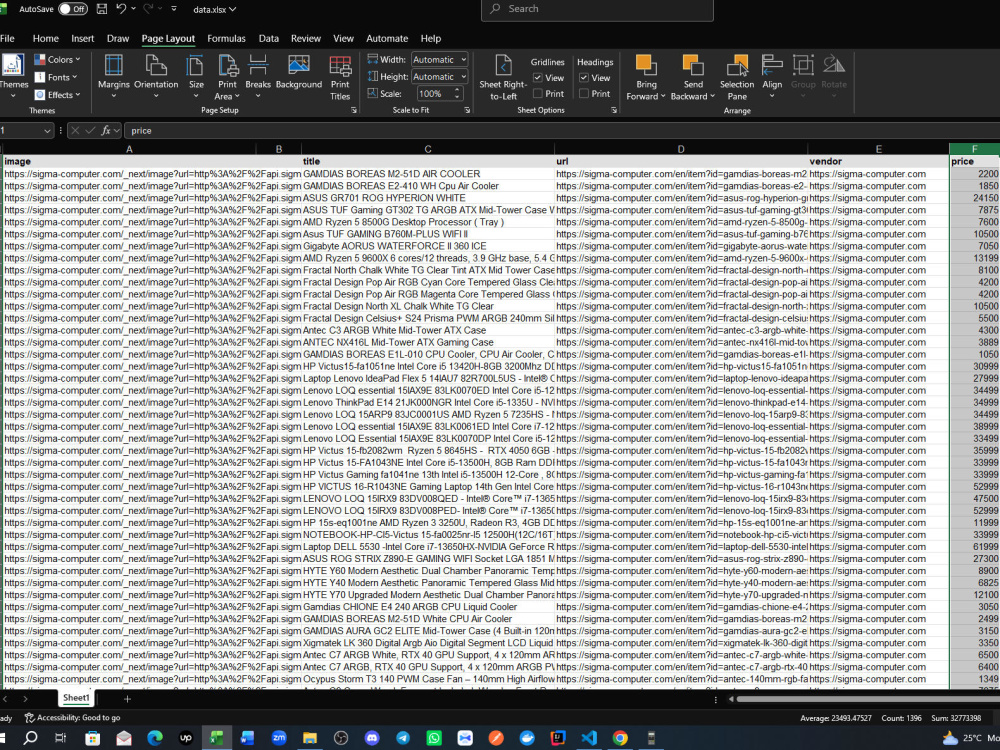Image resolution: width=1000 pixels, height=750 pixels.
Task: Open Print Titles settings
Action: pos(340,77)
